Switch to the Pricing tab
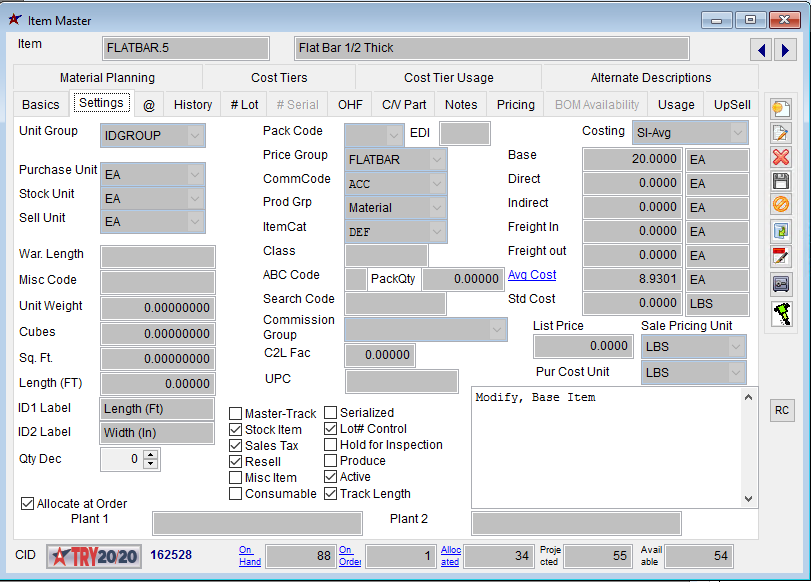This screenshot has width=811, height=582. tap(515, 105)
